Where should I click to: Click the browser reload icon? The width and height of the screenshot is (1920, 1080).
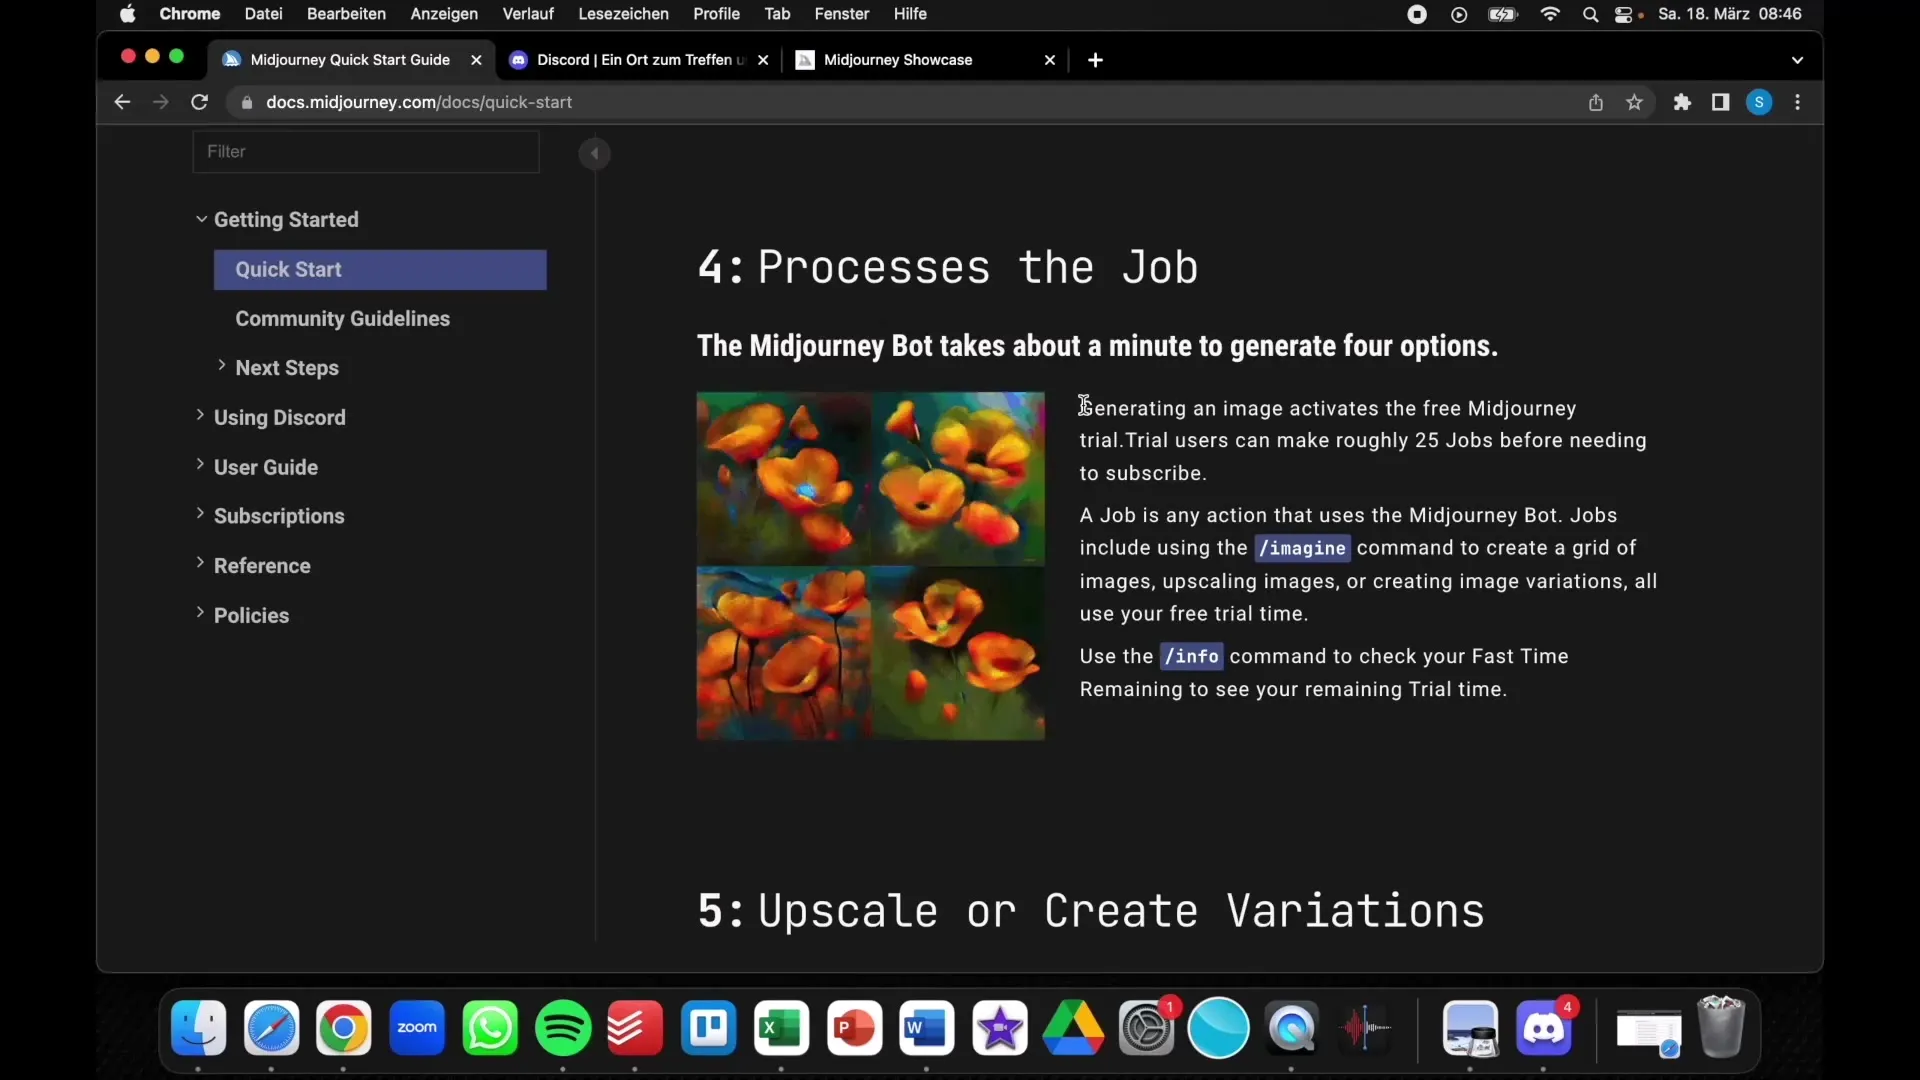tap(200, 102)
